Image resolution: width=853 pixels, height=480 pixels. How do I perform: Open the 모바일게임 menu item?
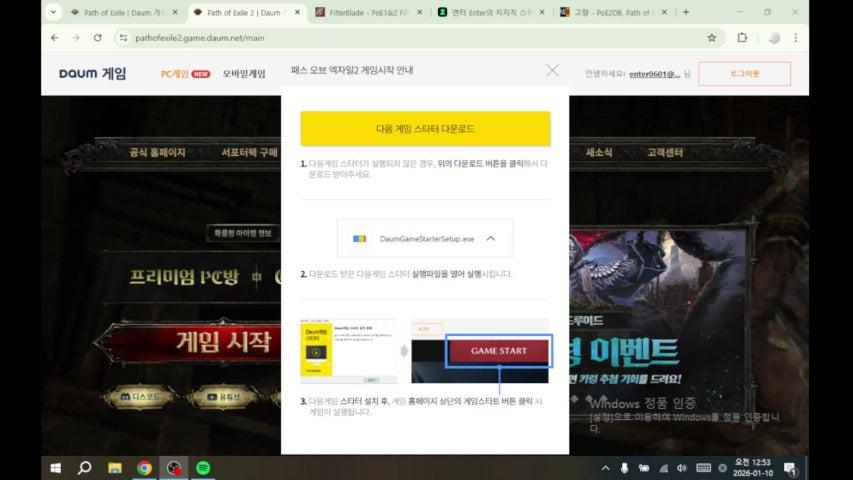tap(244, 74)
